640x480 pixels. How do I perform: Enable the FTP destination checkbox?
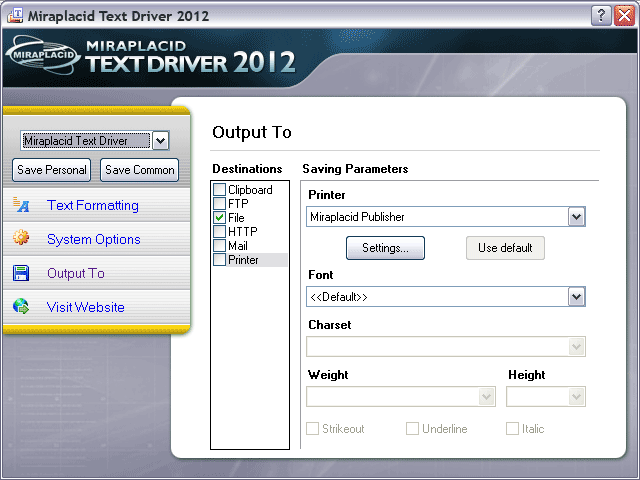click(220, 203)
